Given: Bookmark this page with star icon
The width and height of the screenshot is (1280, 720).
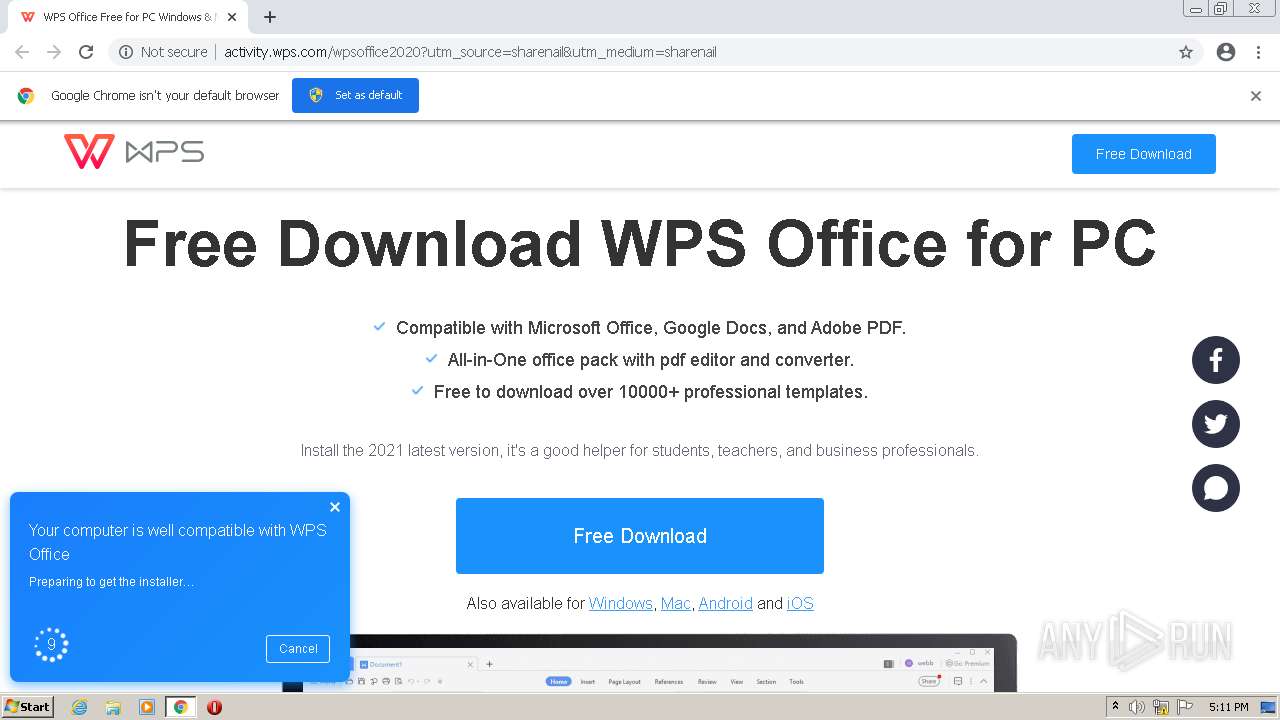Looking at the screenshot, I should pyautogui.click(x=1186, y=52).
